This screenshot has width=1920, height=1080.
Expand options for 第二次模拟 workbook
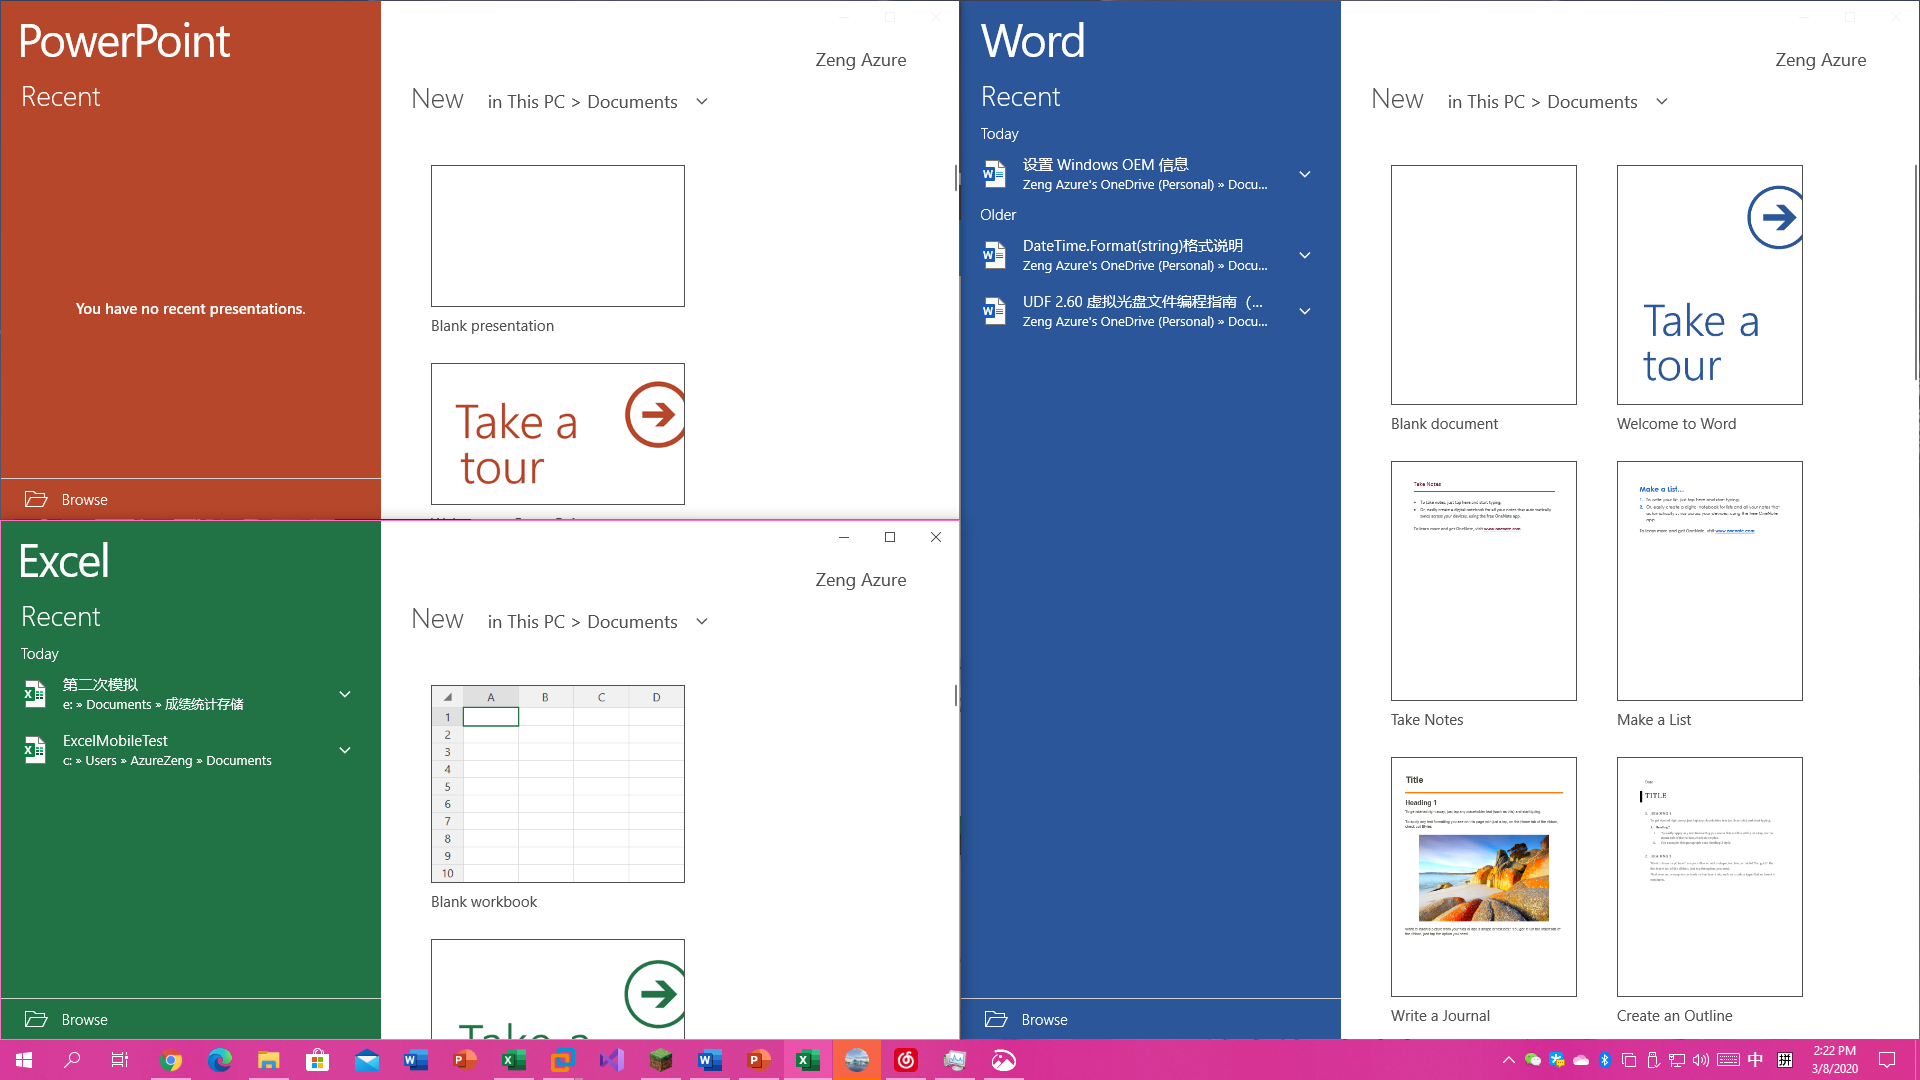[345, 694]
